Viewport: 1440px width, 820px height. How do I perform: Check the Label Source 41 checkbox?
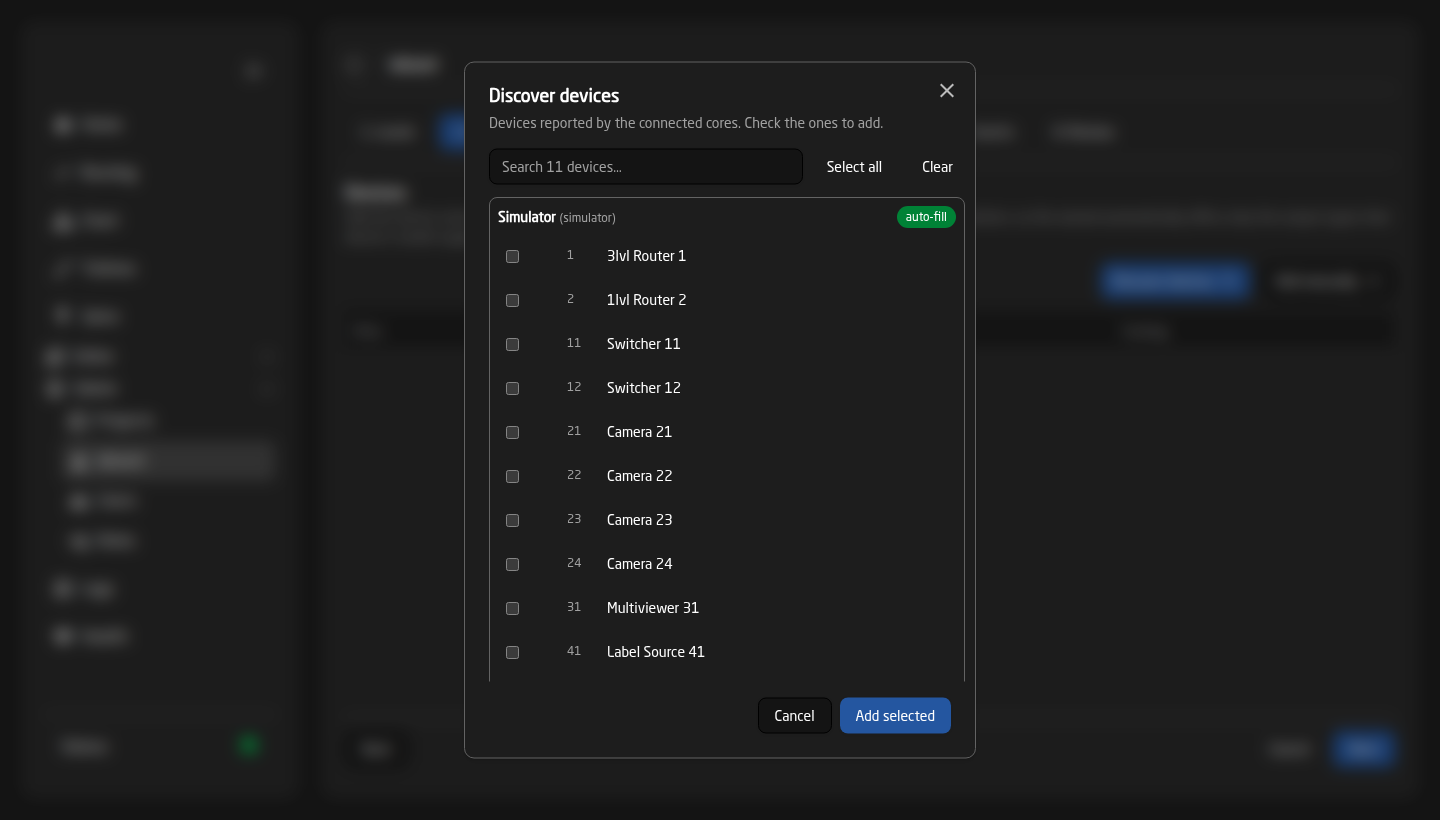512,652
